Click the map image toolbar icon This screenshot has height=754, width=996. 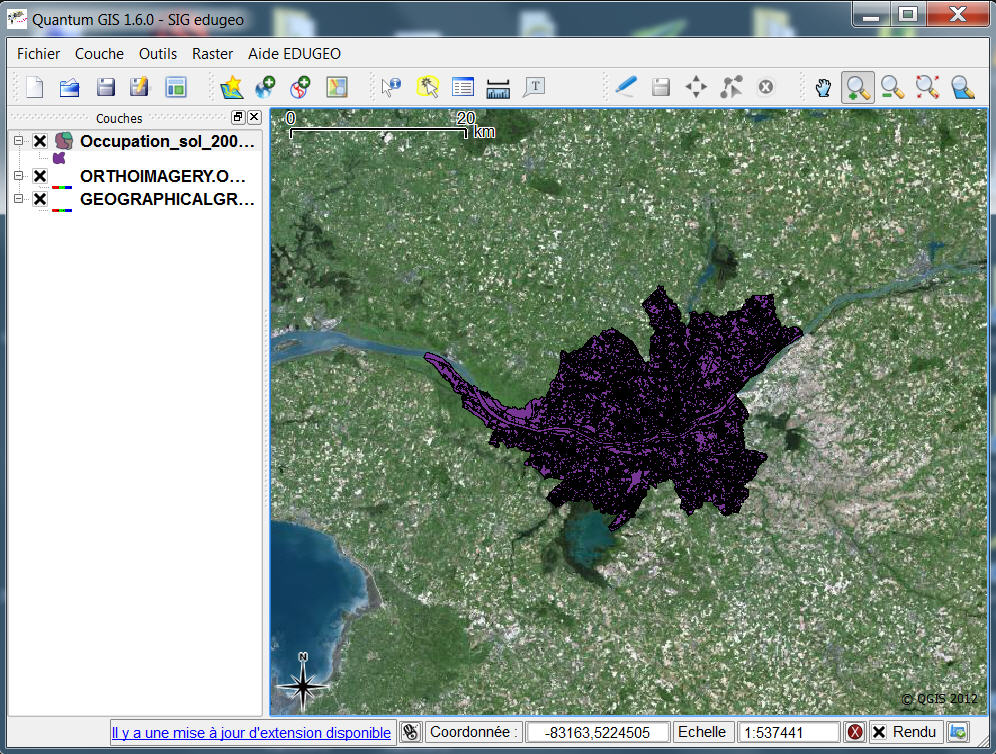(x=337, y=87)
